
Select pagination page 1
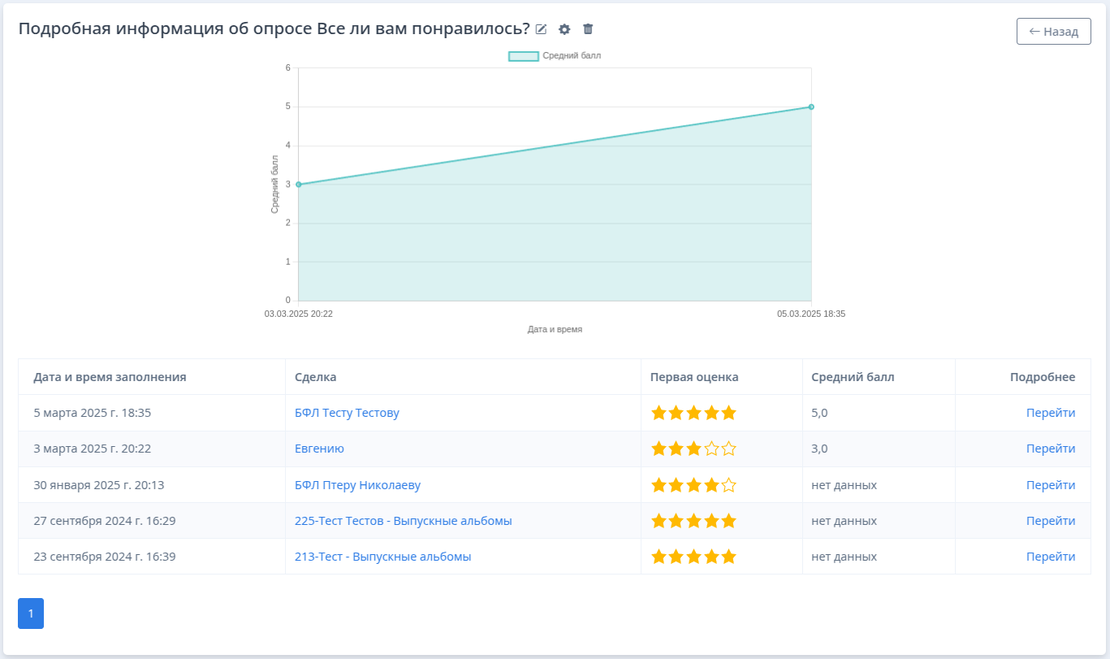pyautogui.click(x=31, y=614)
